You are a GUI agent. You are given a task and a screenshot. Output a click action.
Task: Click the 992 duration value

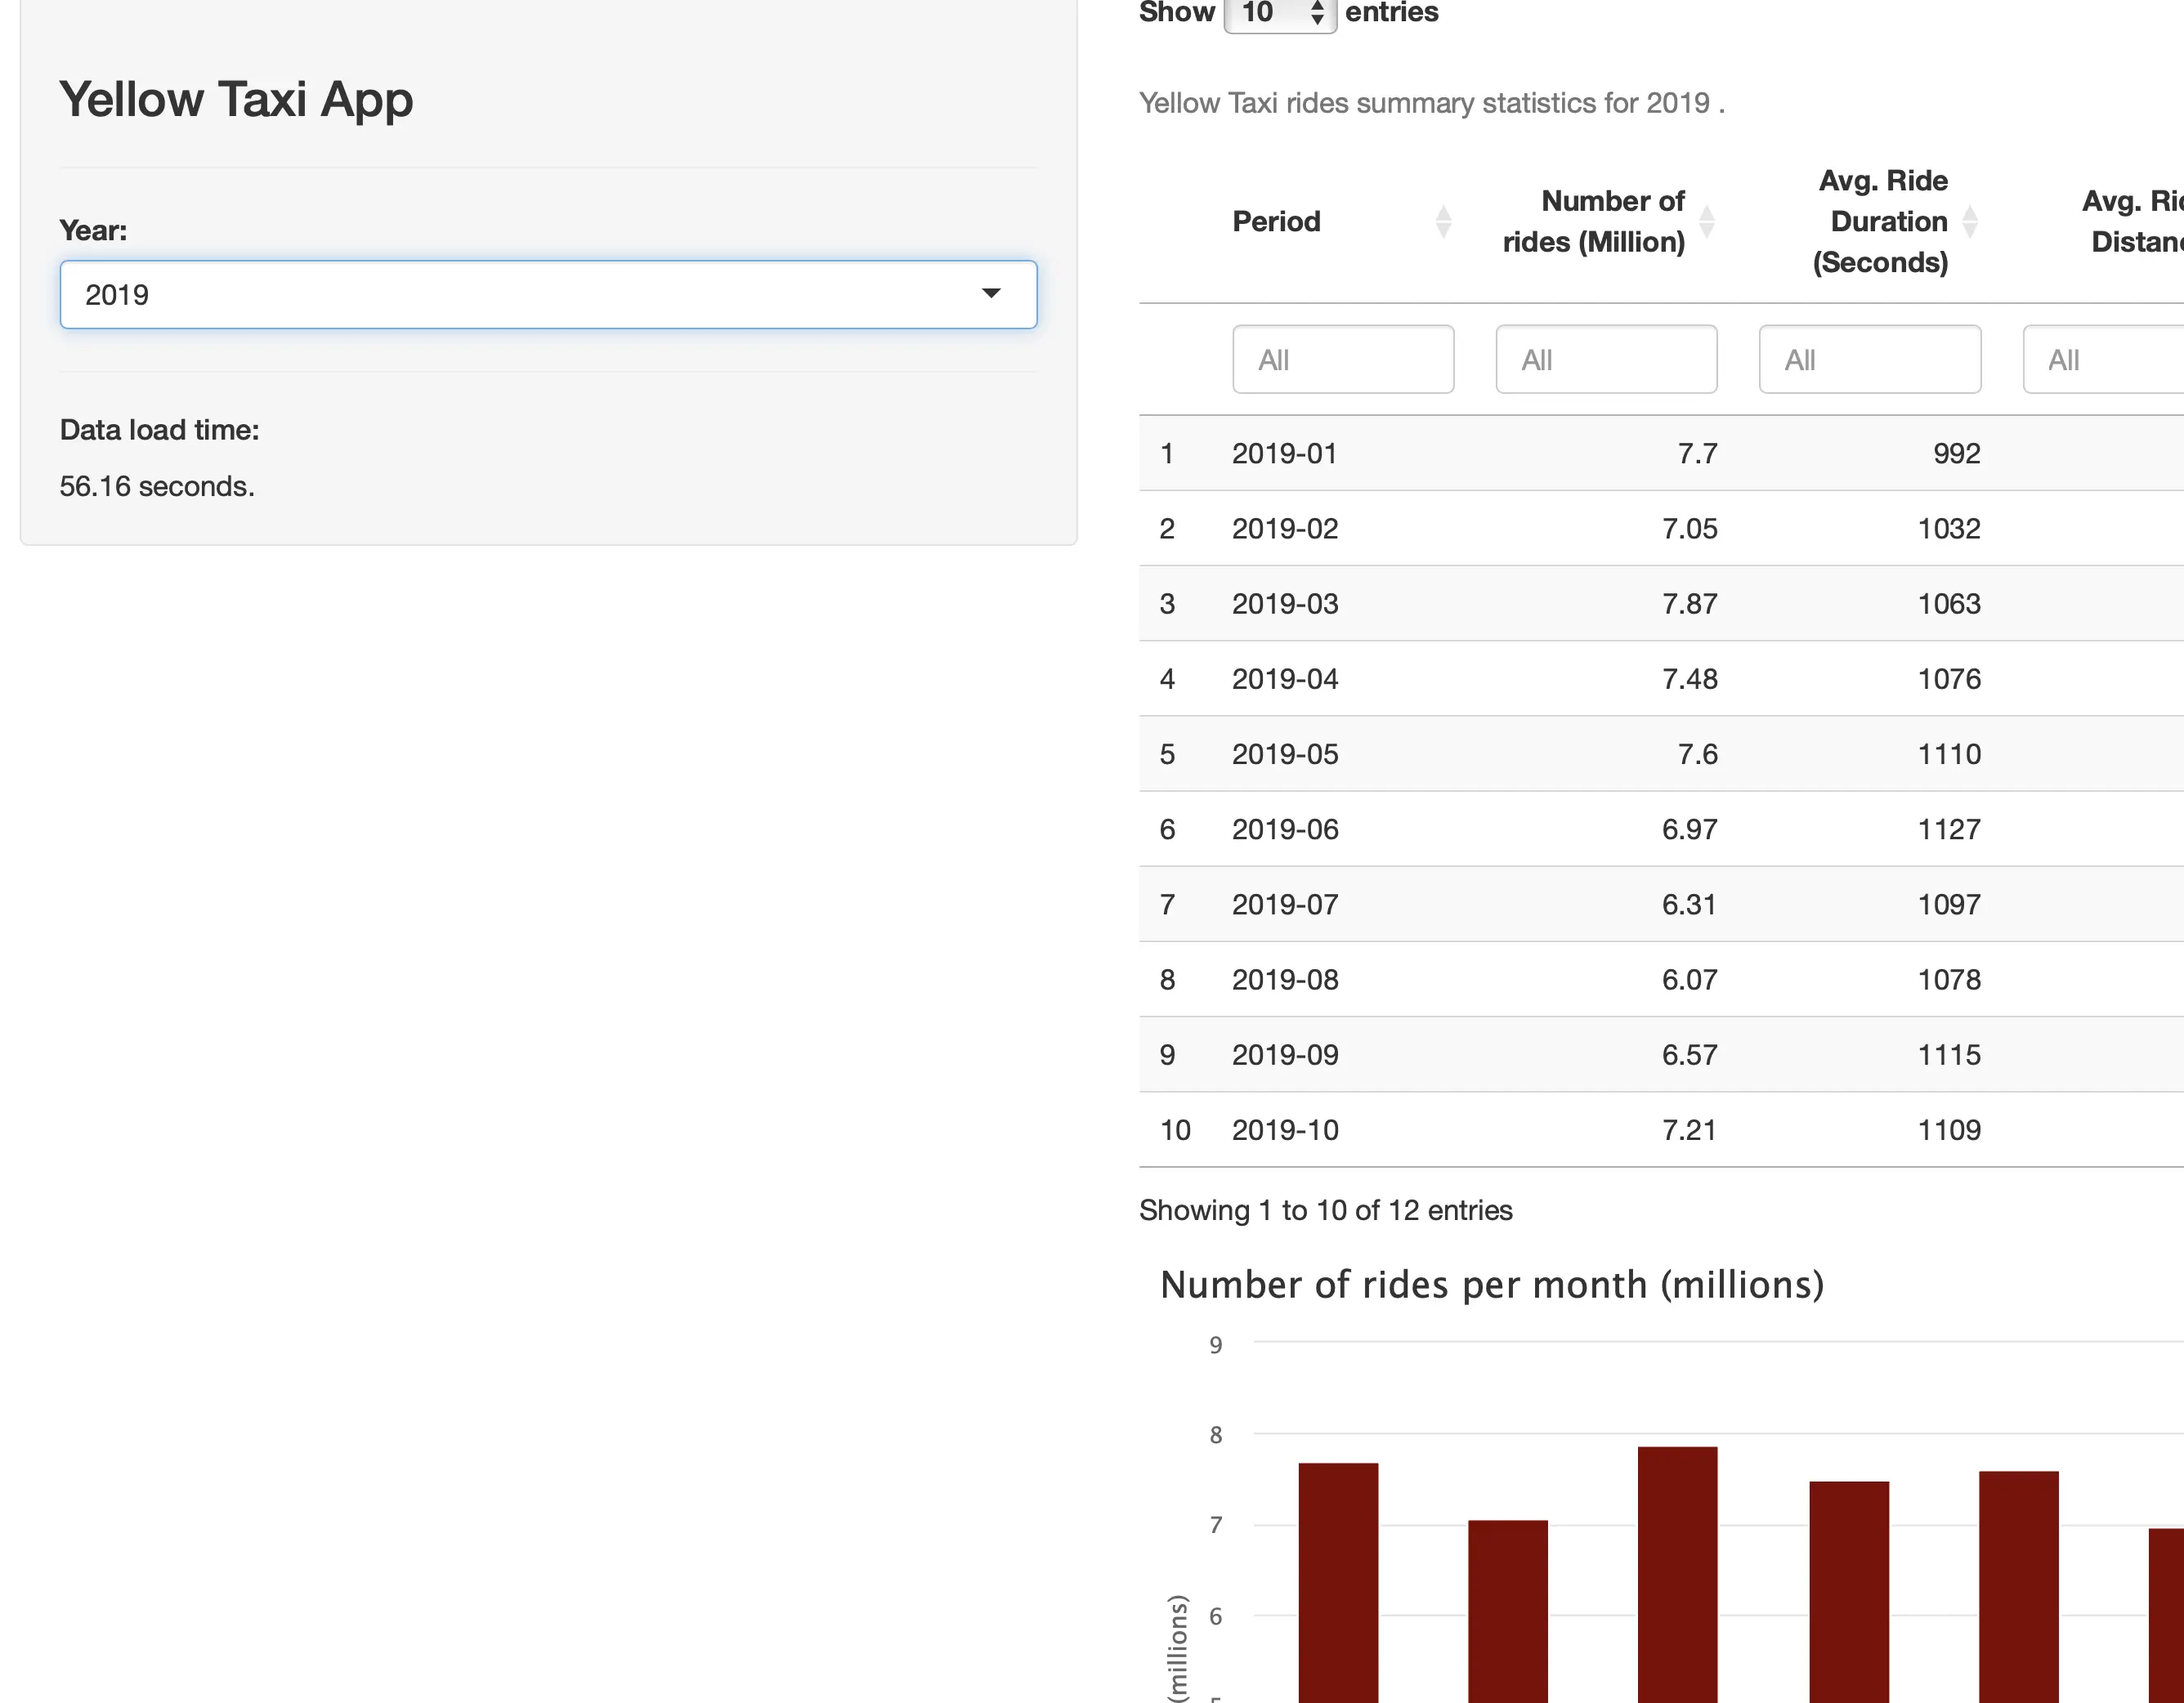coord(1956,453)
